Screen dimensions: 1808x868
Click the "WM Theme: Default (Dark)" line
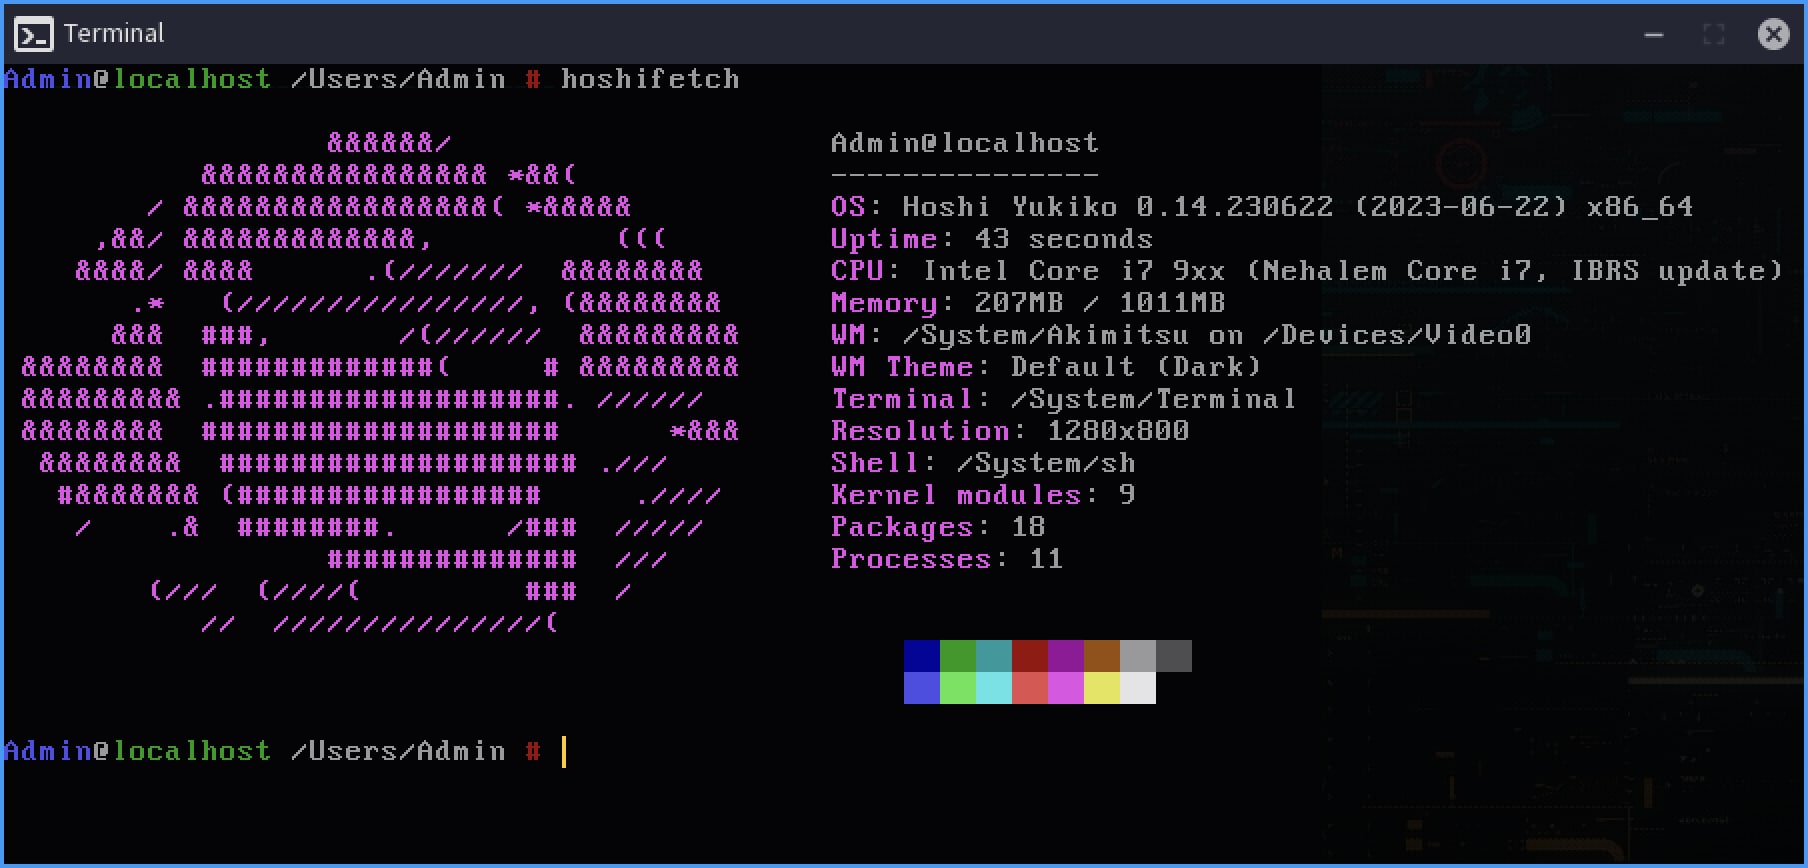coord(1046,367)
